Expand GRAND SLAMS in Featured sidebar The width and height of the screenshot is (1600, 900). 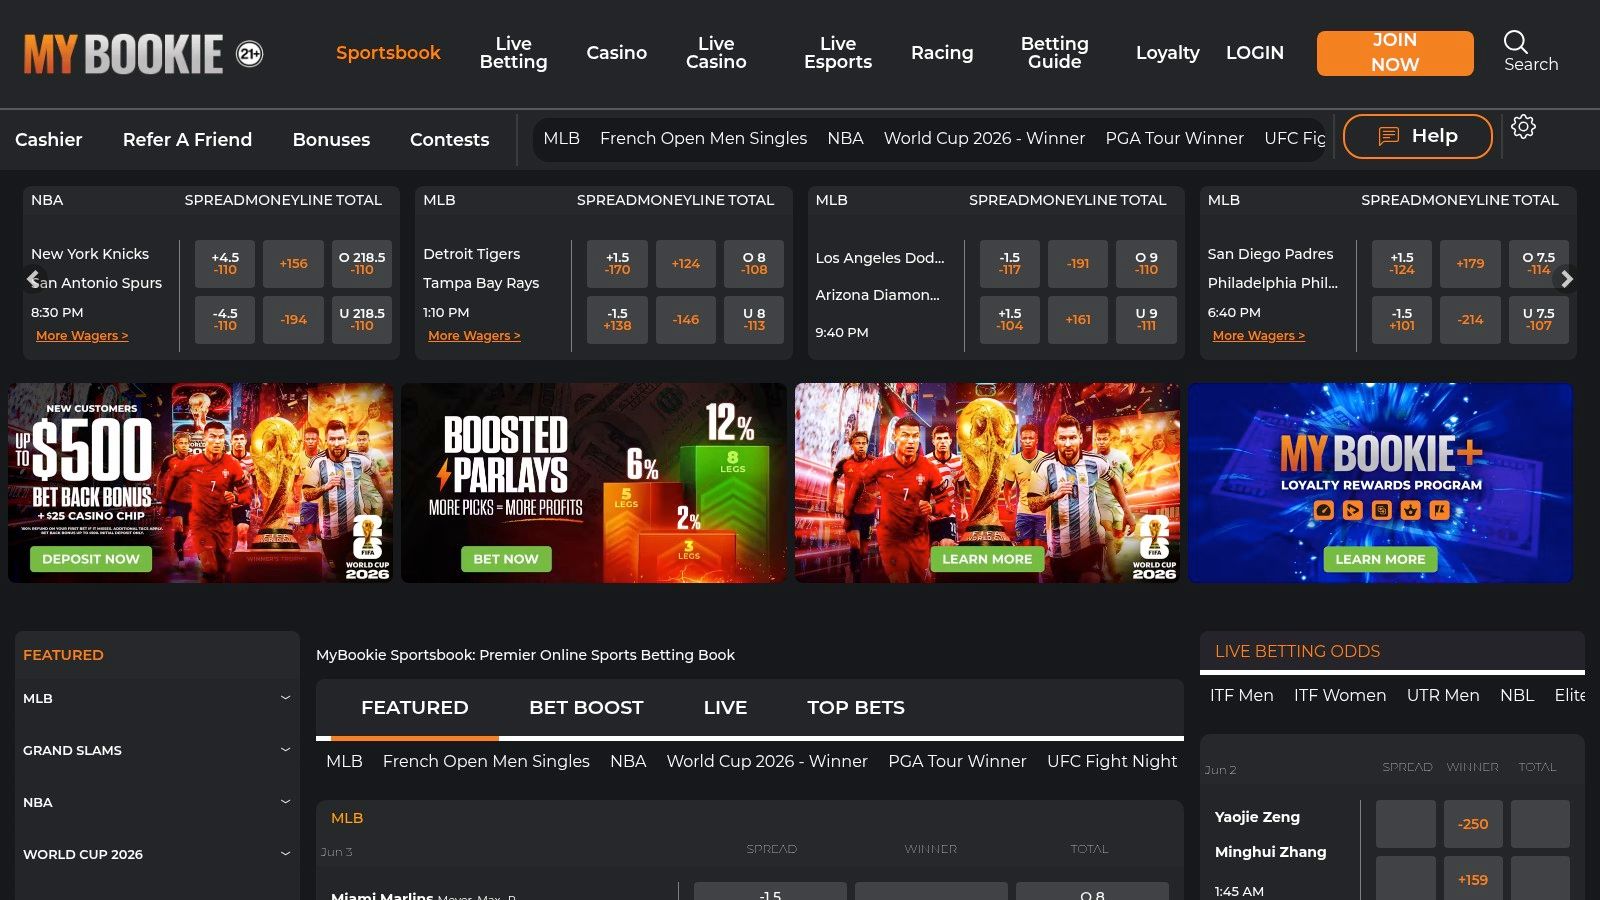[157, 750]
